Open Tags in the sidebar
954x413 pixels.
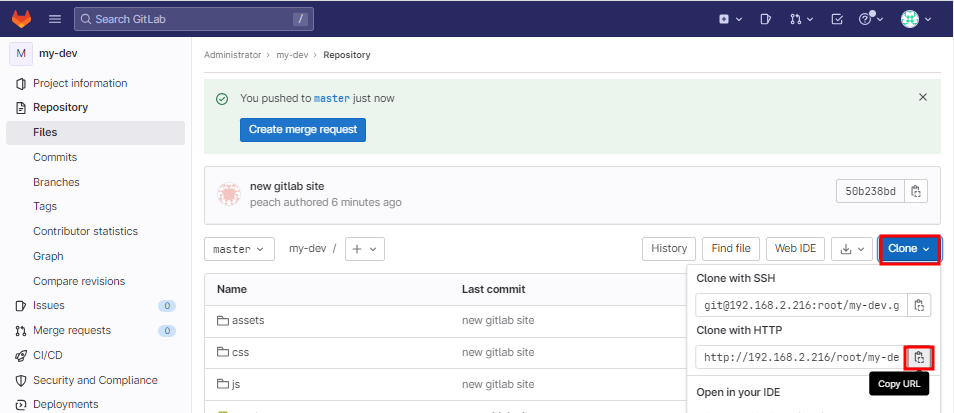click(x=45, y=206)
